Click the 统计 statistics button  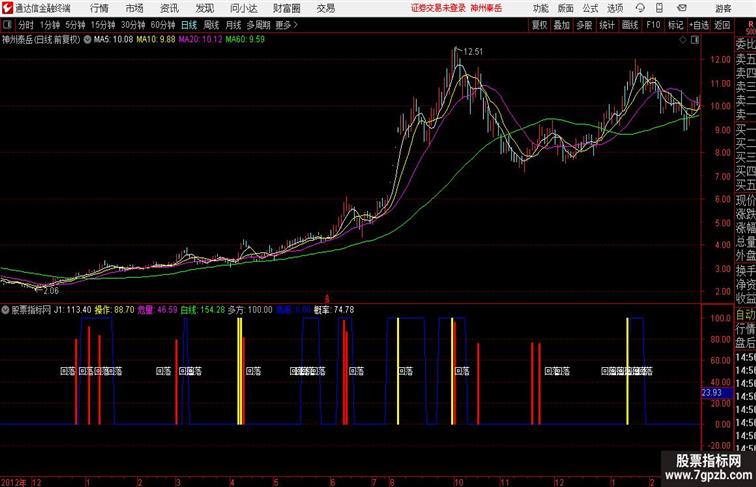coord(607,25)
